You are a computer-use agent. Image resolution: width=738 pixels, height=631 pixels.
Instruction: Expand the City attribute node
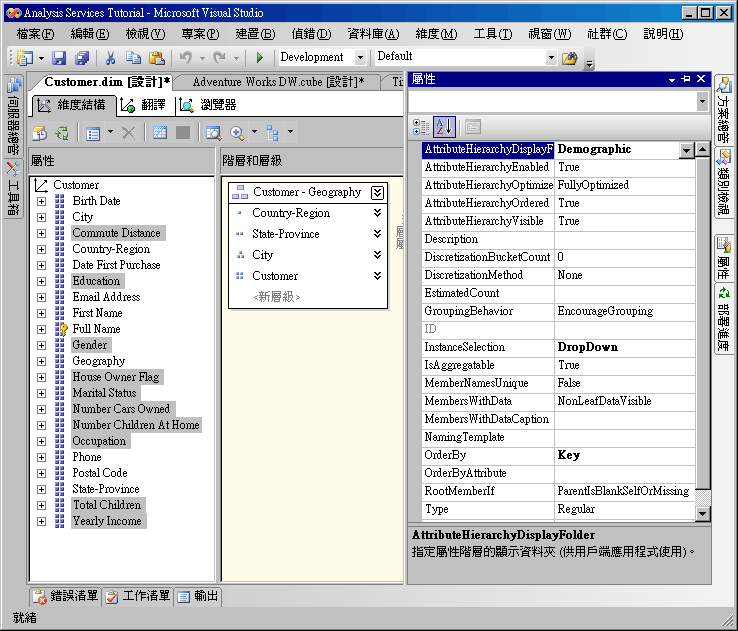(x=41, y=217)
